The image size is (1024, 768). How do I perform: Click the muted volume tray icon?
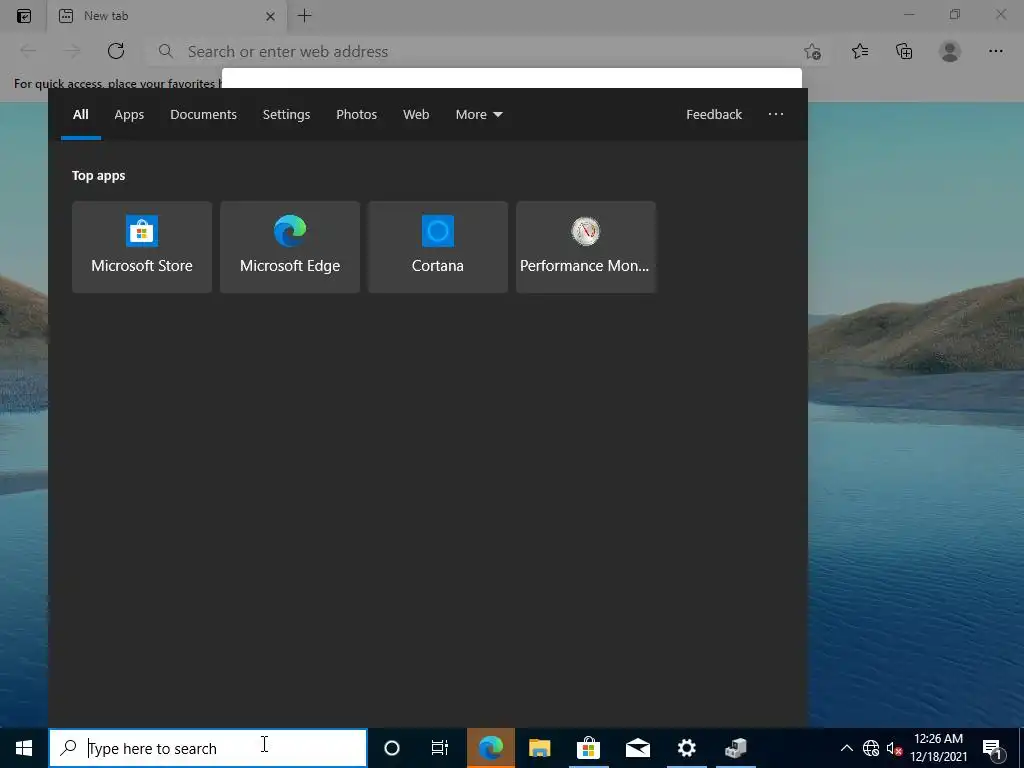894,748
